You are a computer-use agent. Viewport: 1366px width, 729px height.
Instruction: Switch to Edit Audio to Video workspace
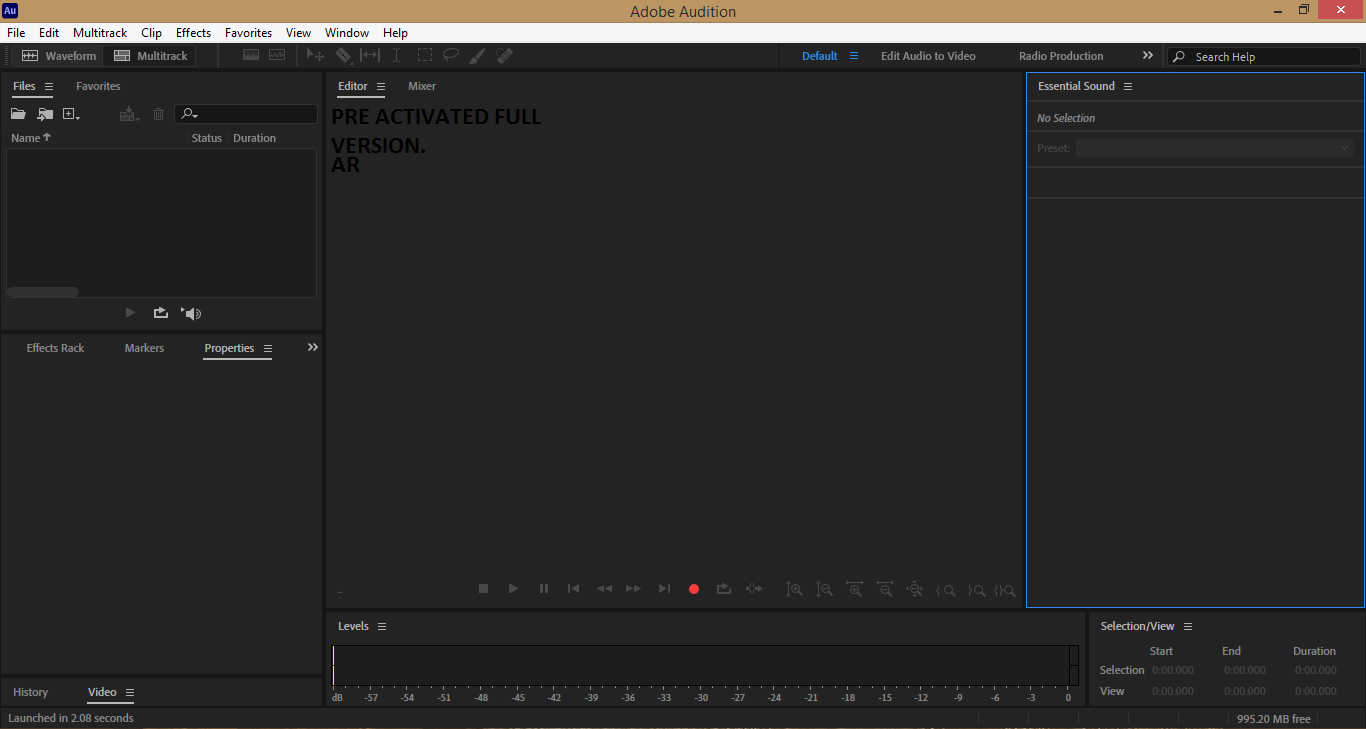coord(928,56)
